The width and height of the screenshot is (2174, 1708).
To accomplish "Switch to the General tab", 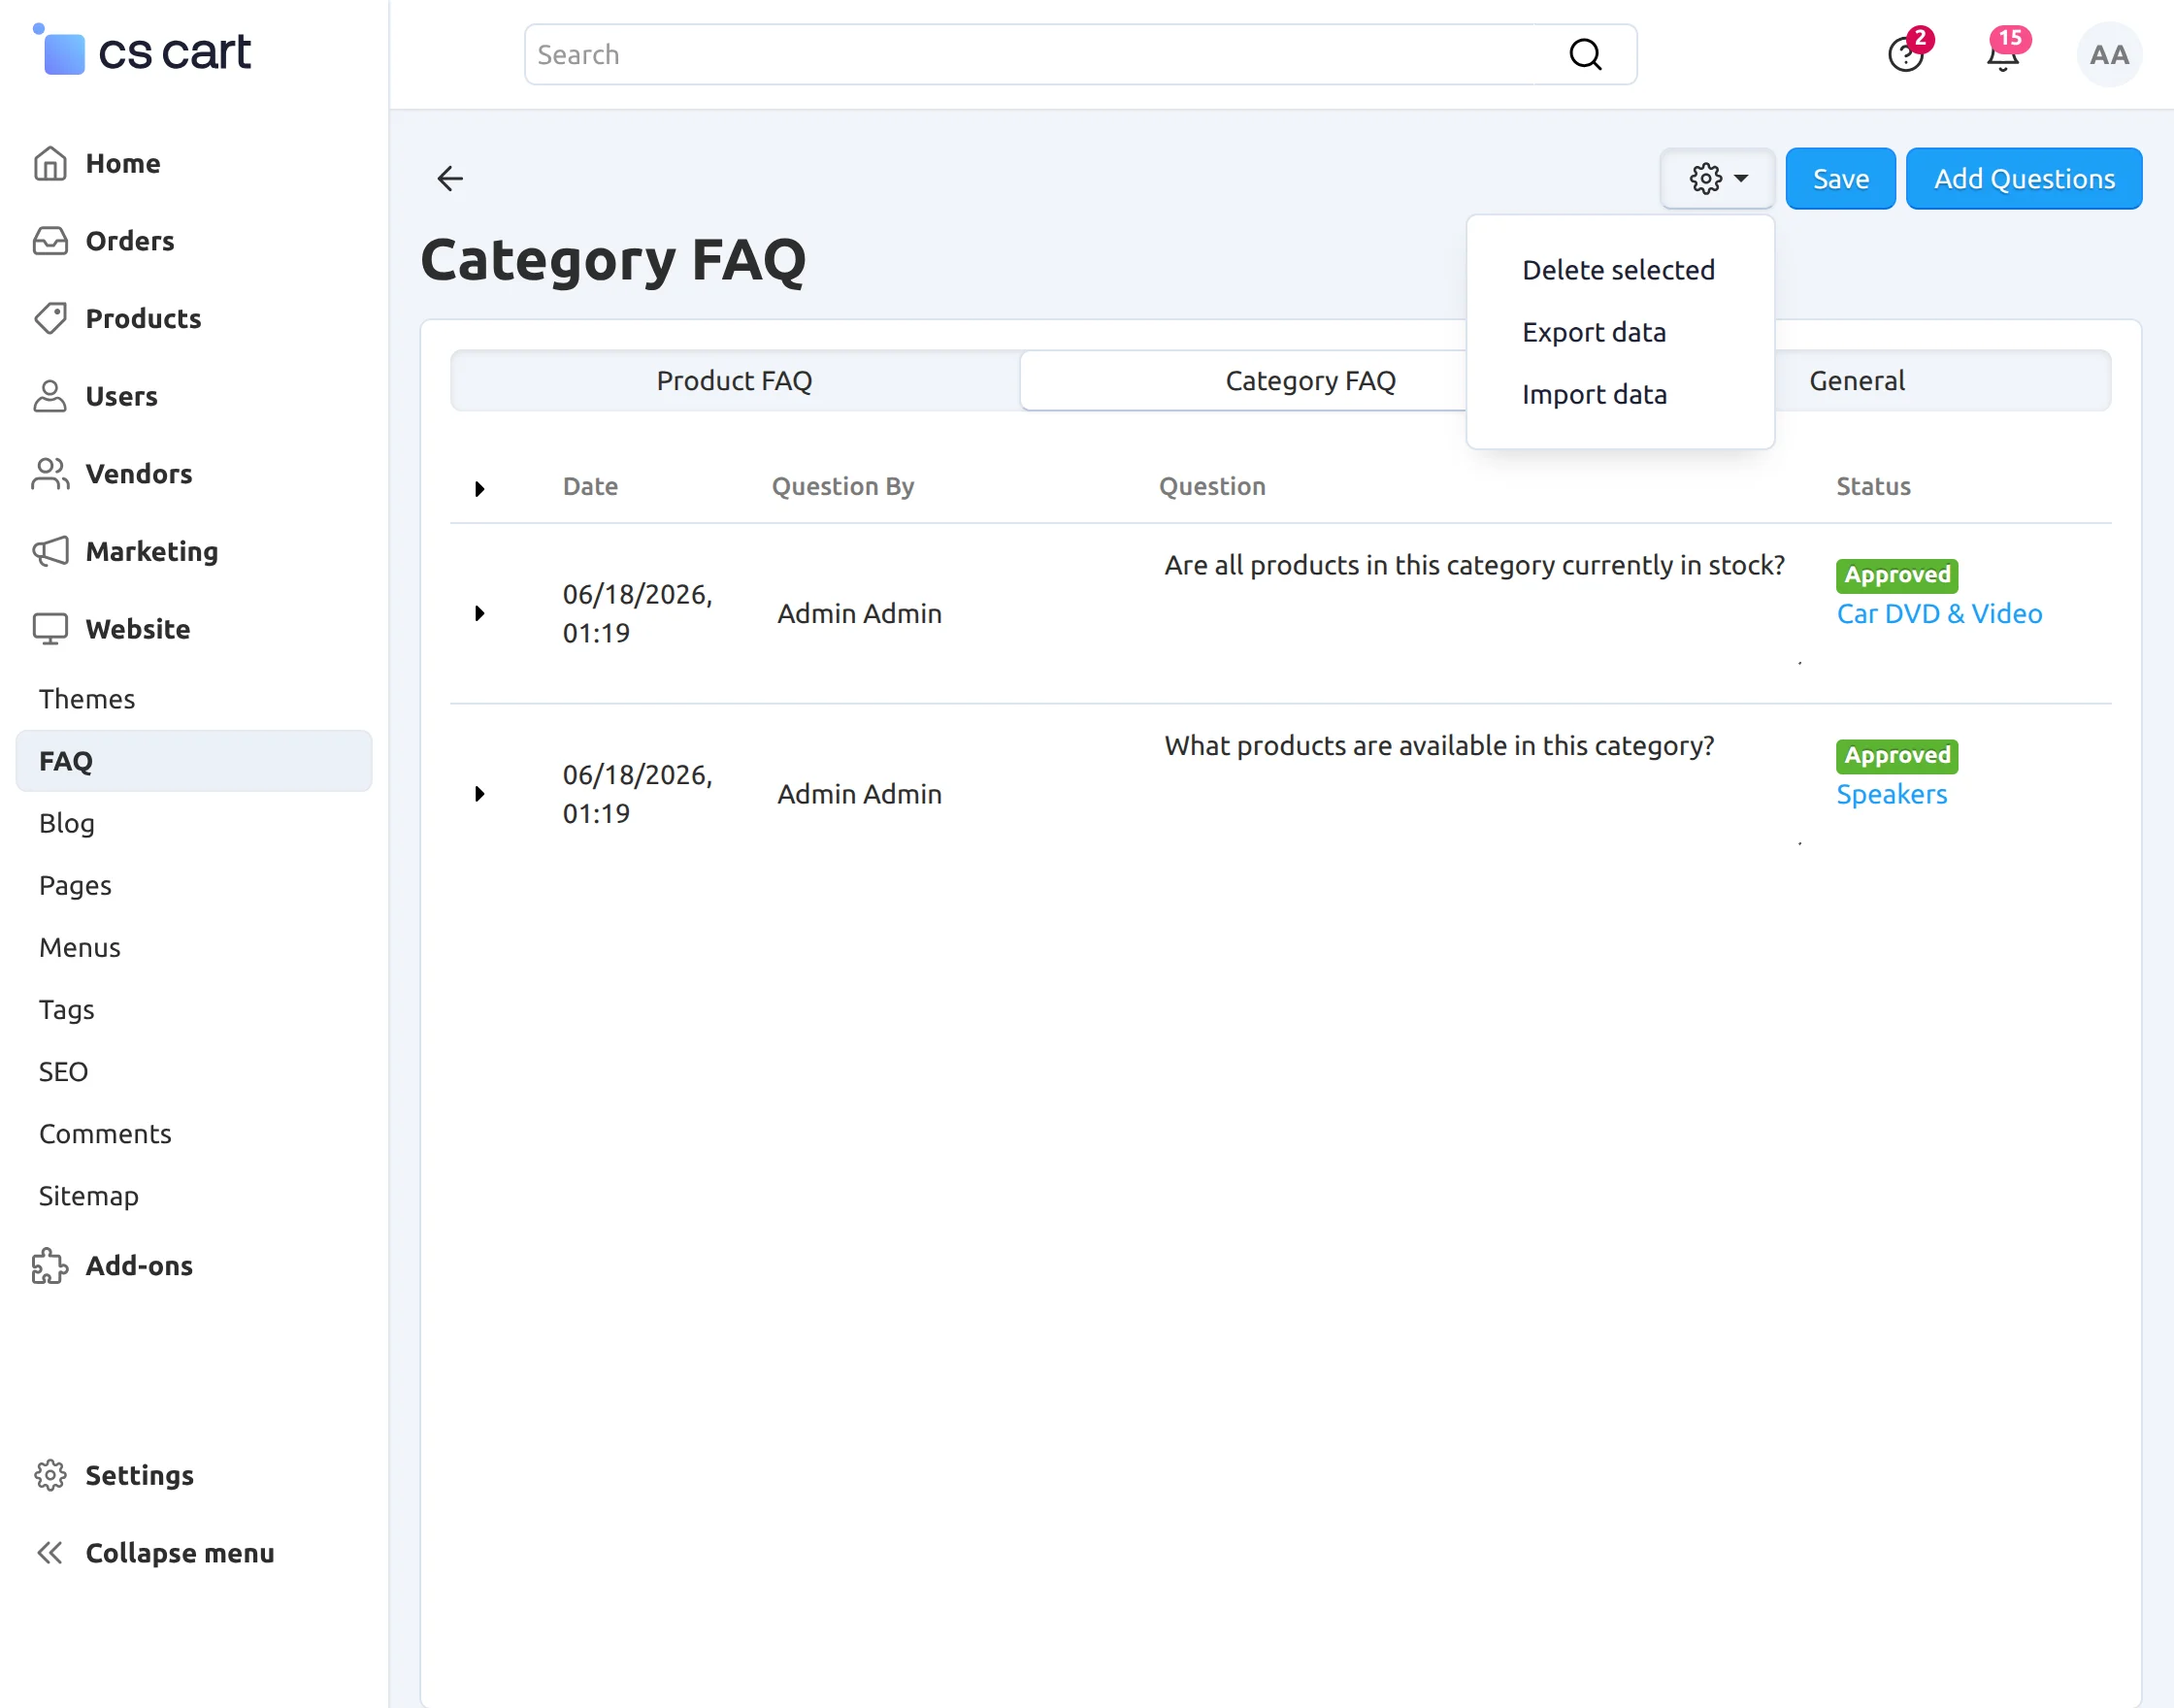I will [1857, 380].
